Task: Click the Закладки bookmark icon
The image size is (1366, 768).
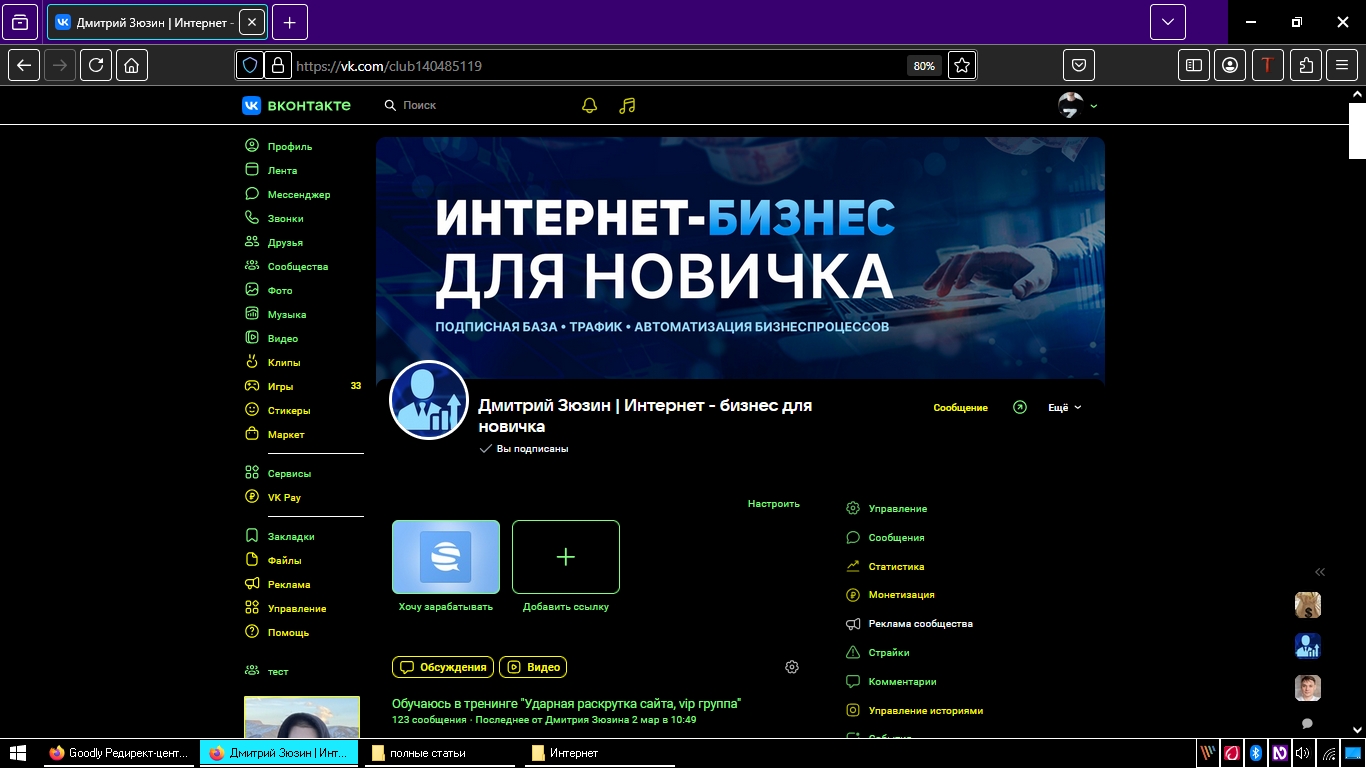Action: [252, 536]
